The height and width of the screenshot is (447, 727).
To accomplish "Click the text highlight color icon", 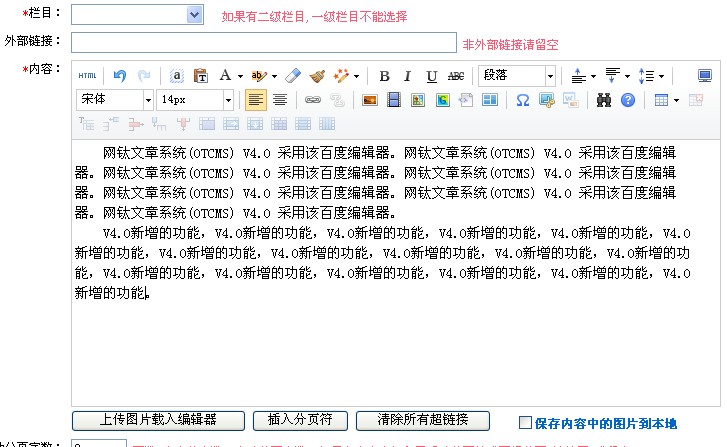I will click(x=259, y=76).
